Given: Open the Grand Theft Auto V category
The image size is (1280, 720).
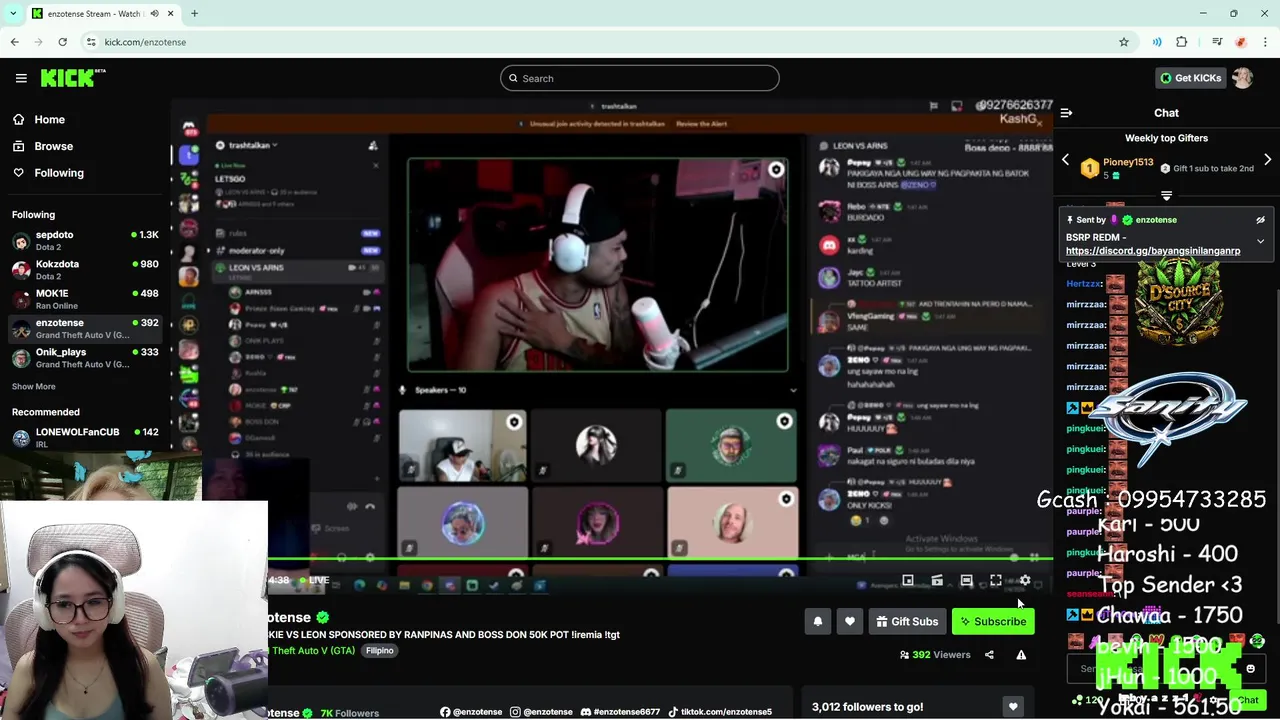Looking at the screenshot, I should [312, 651].
